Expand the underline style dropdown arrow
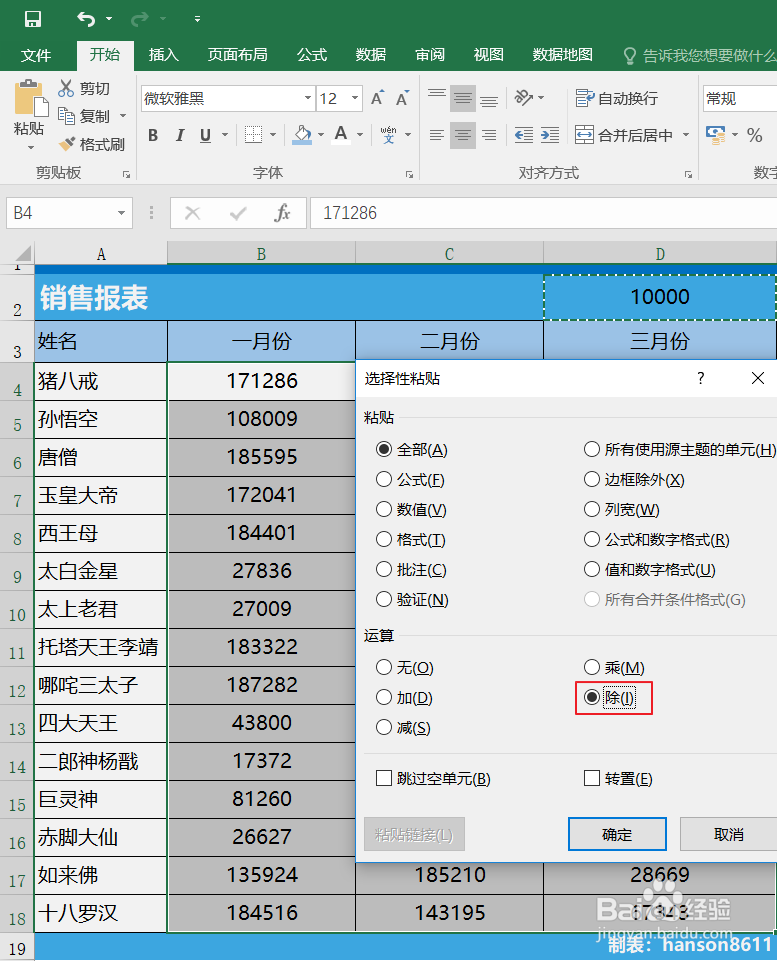Screen dimensions: 777x961 pyautogui.click(x=225, y=135)
